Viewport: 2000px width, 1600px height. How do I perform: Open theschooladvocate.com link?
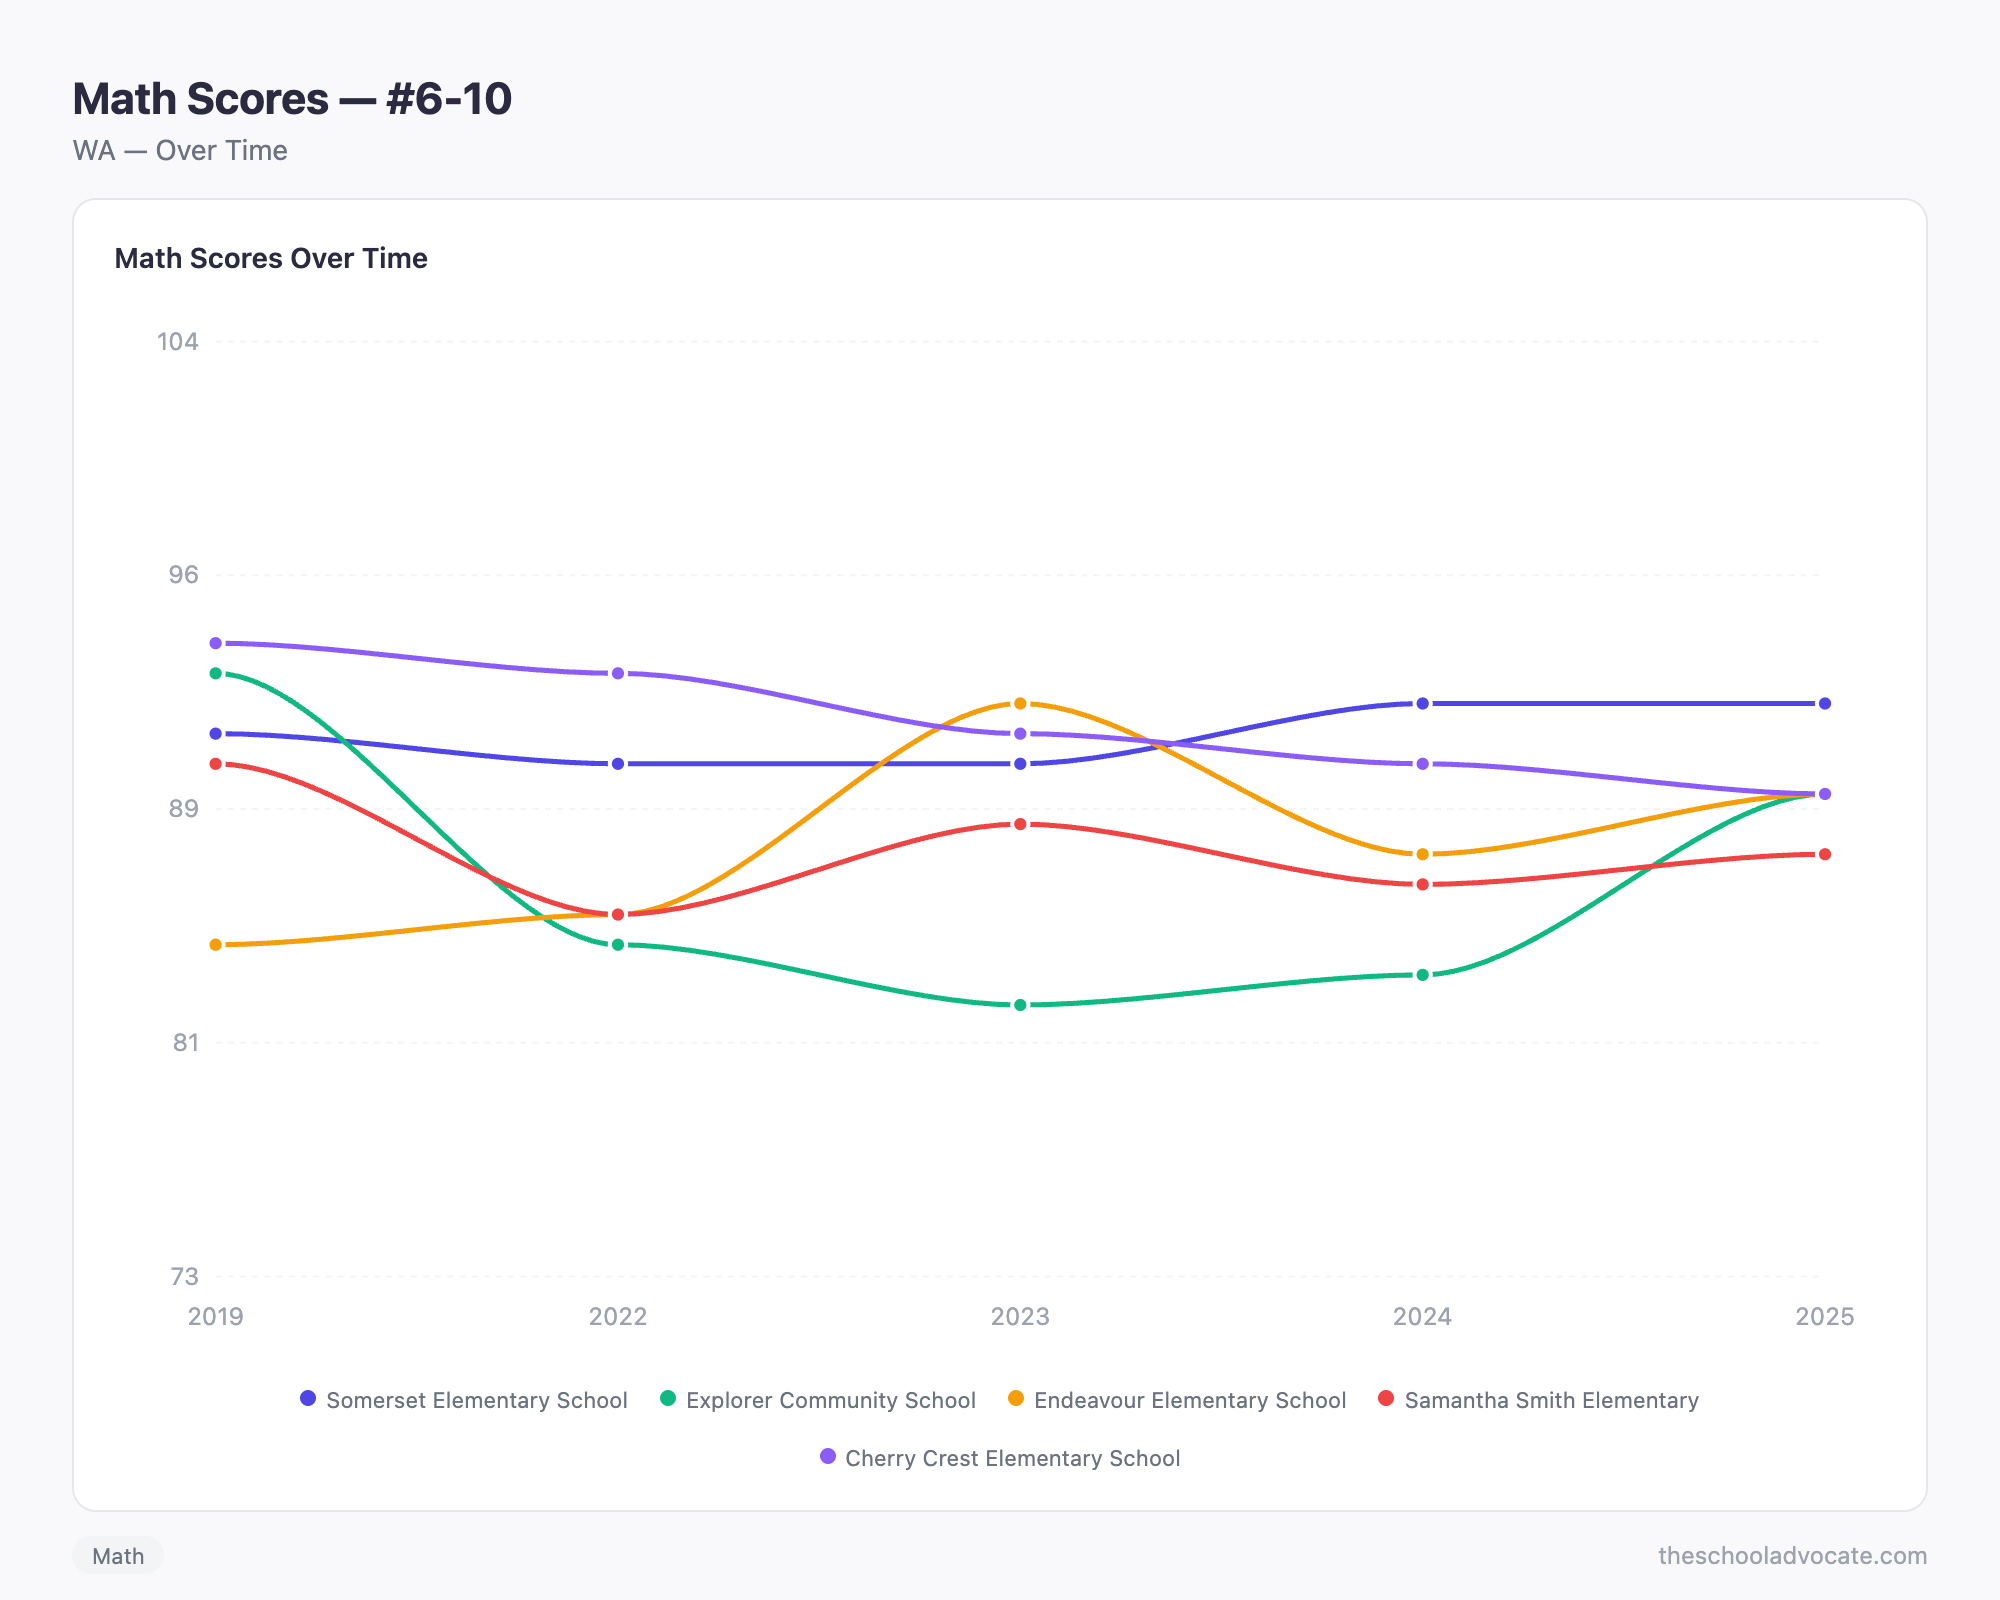[x=1793, y=1556]
